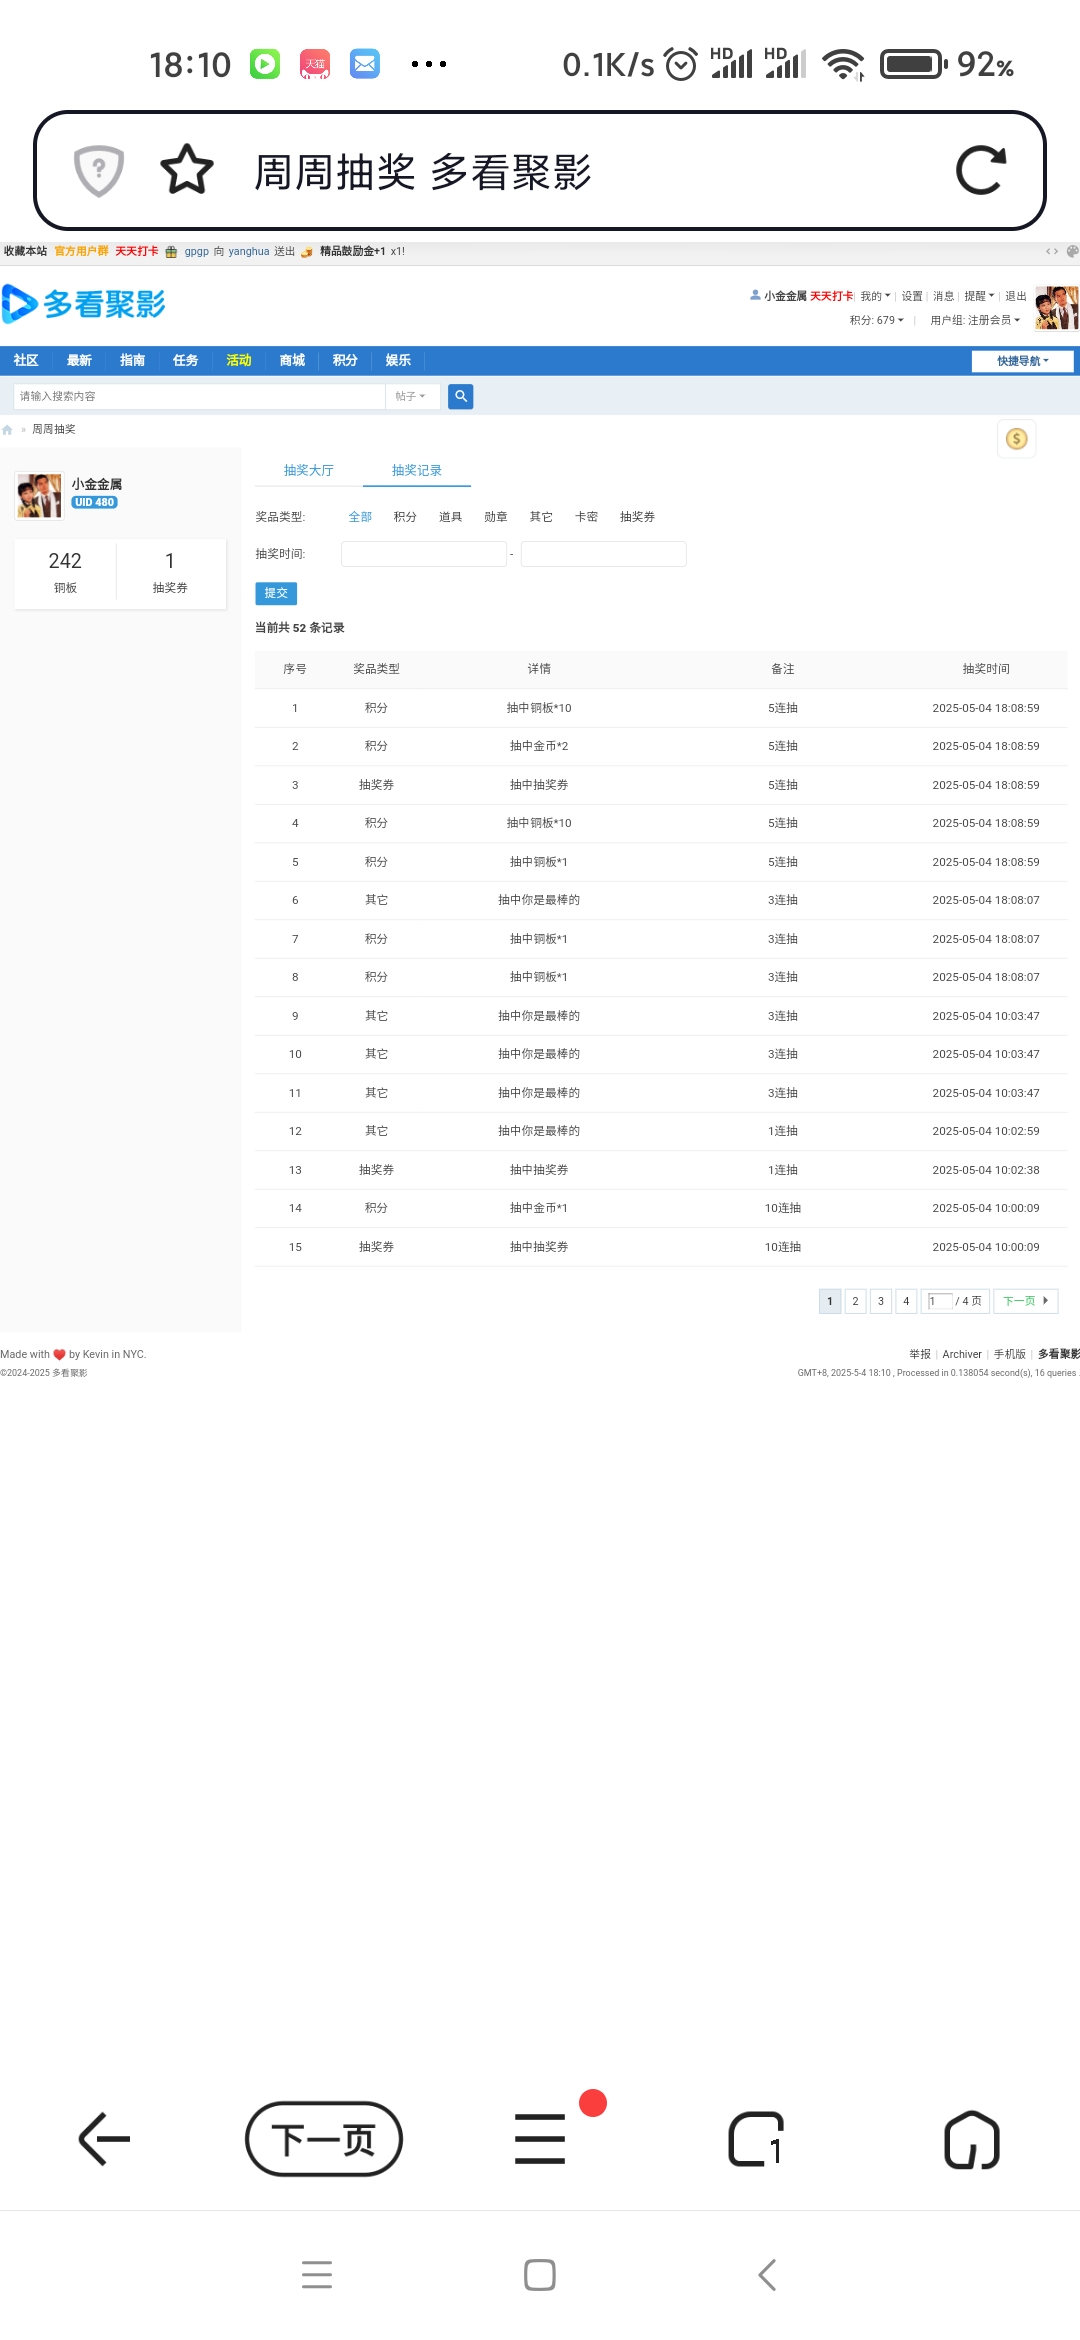This screenshot has height=2340, width=1080.
Task: Expand 用户组: 注册会员 dropdown
Action: tap(975, 320)
